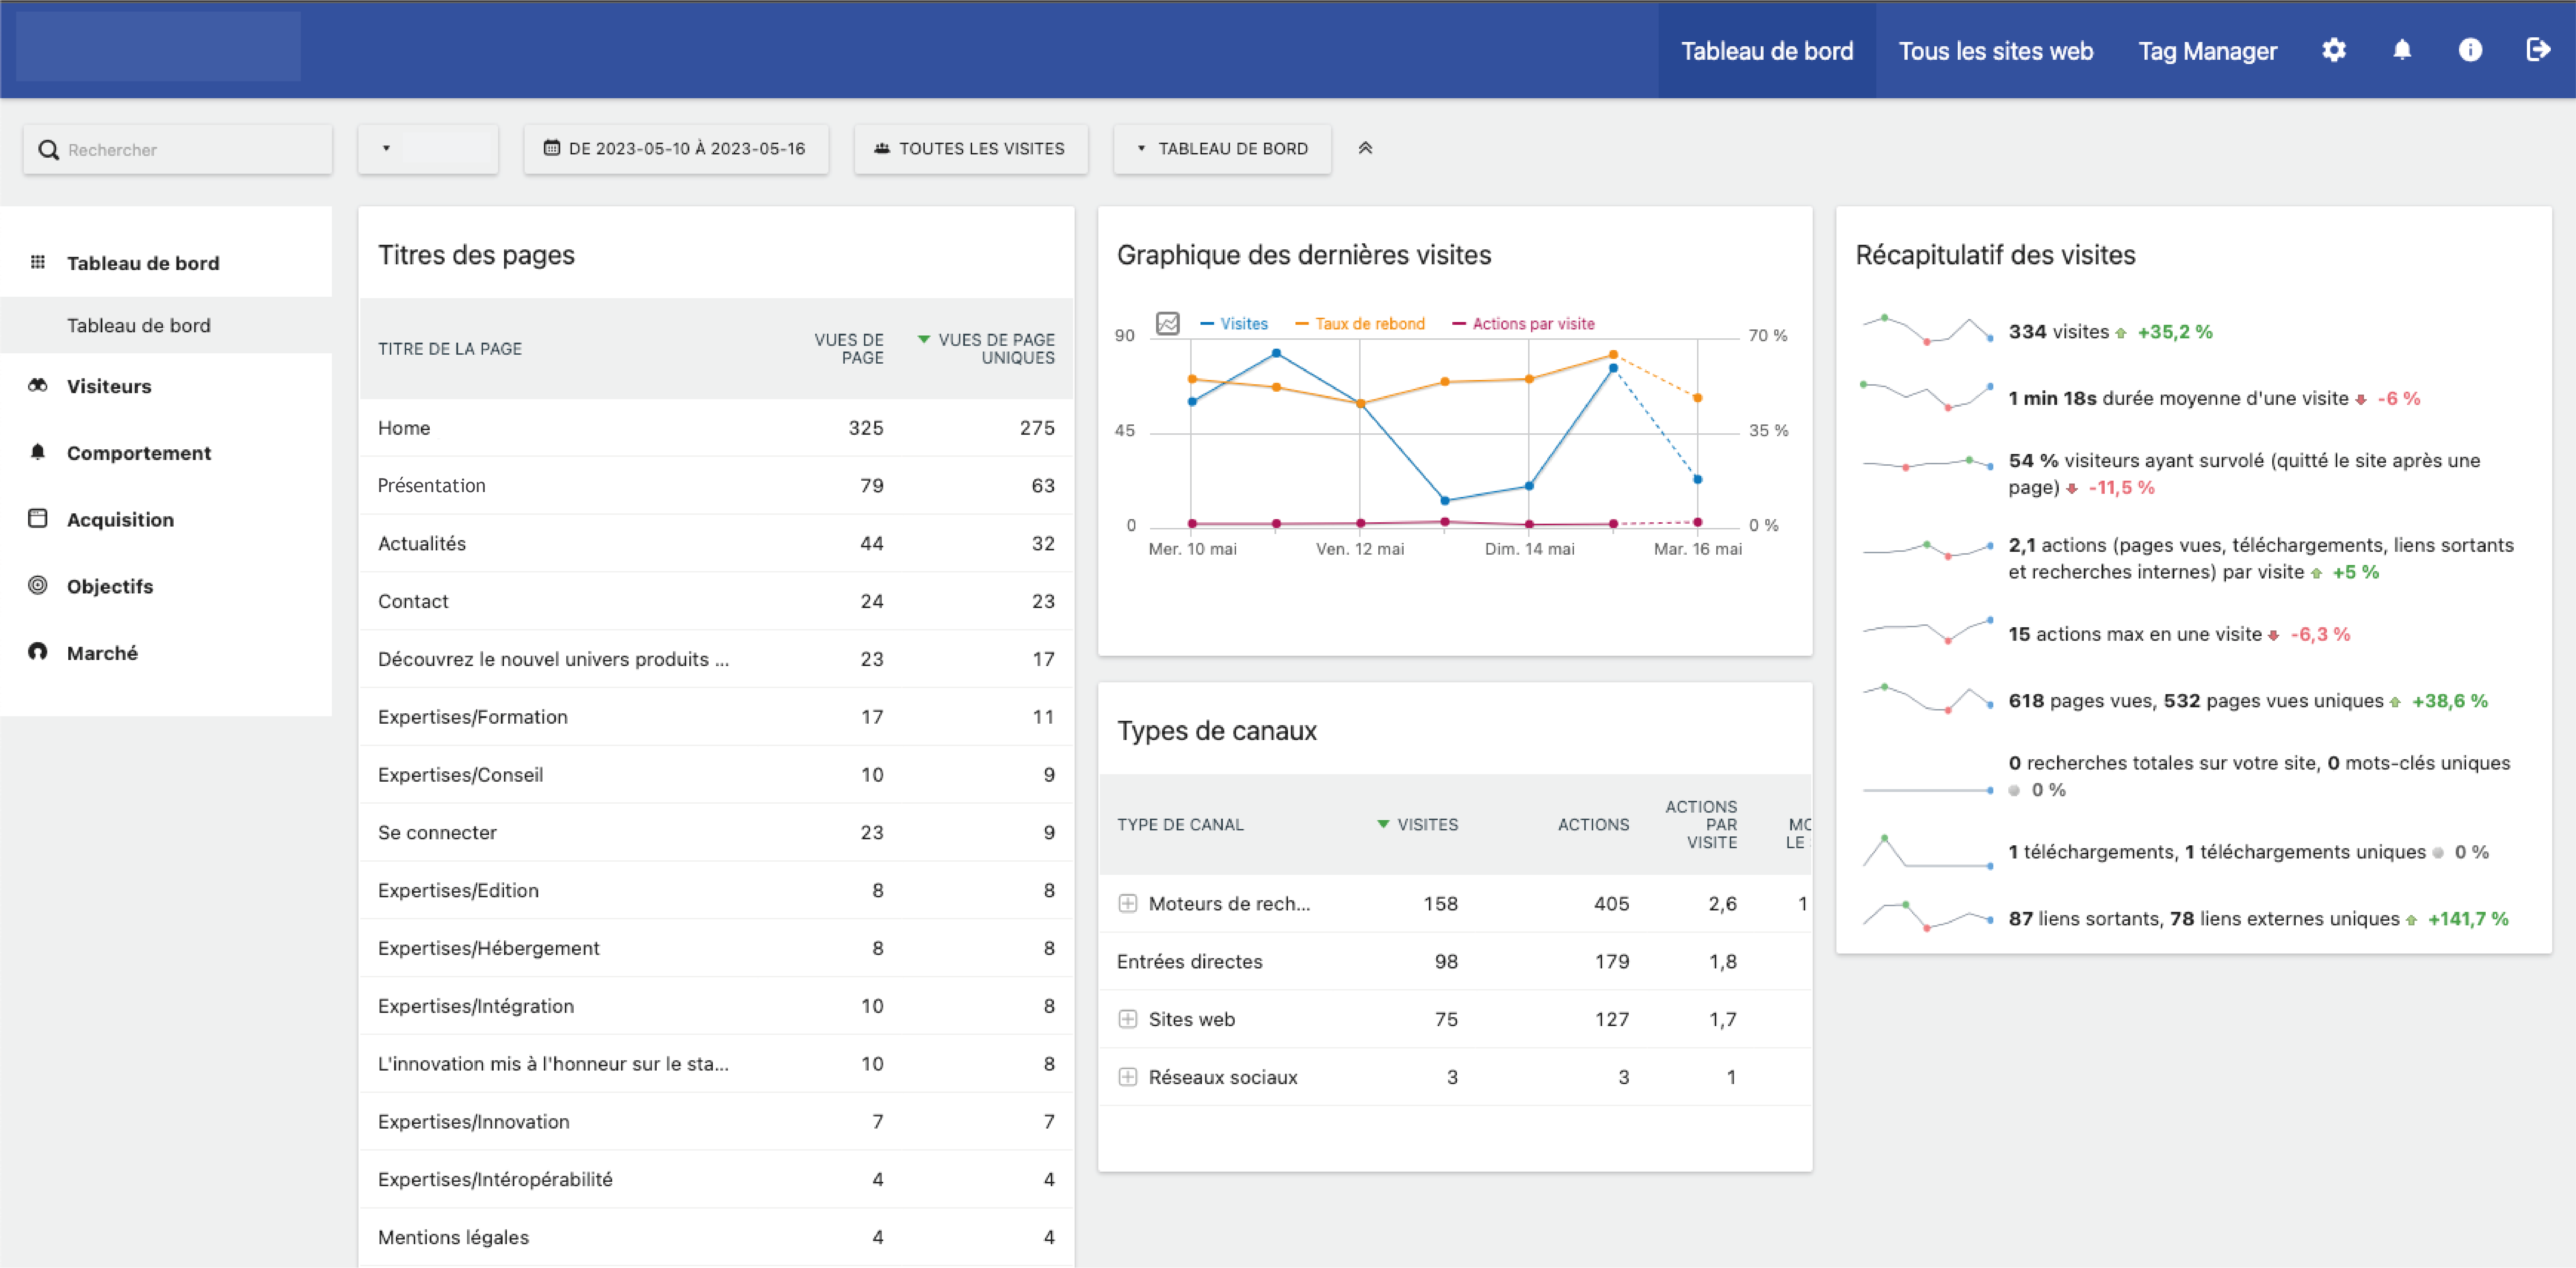The height and width of the screenshot is (1268, 2576).
Task: Click the Visiteurs binoculars icon
Action: coord(38,385)
